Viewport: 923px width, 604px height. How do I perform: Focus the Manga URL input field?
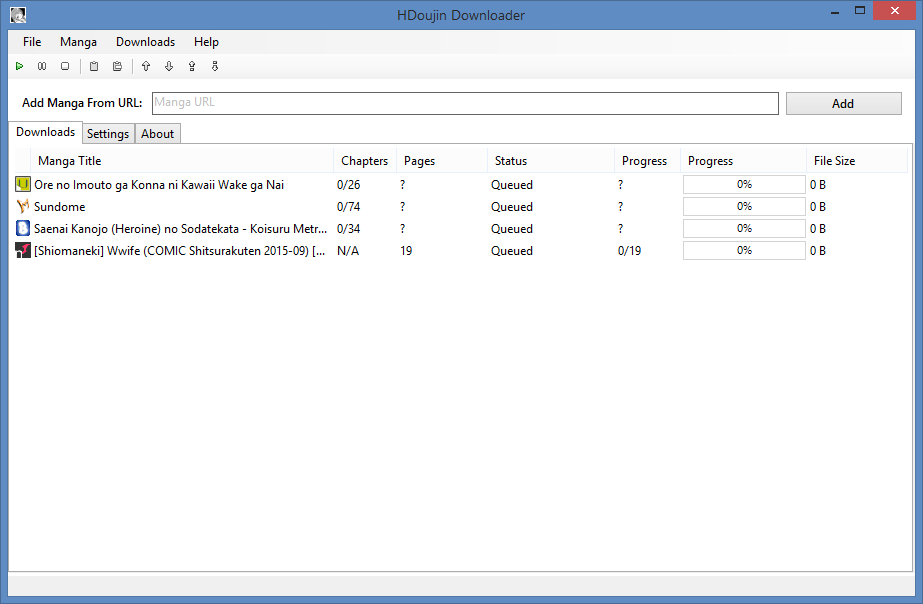(465, 103)
